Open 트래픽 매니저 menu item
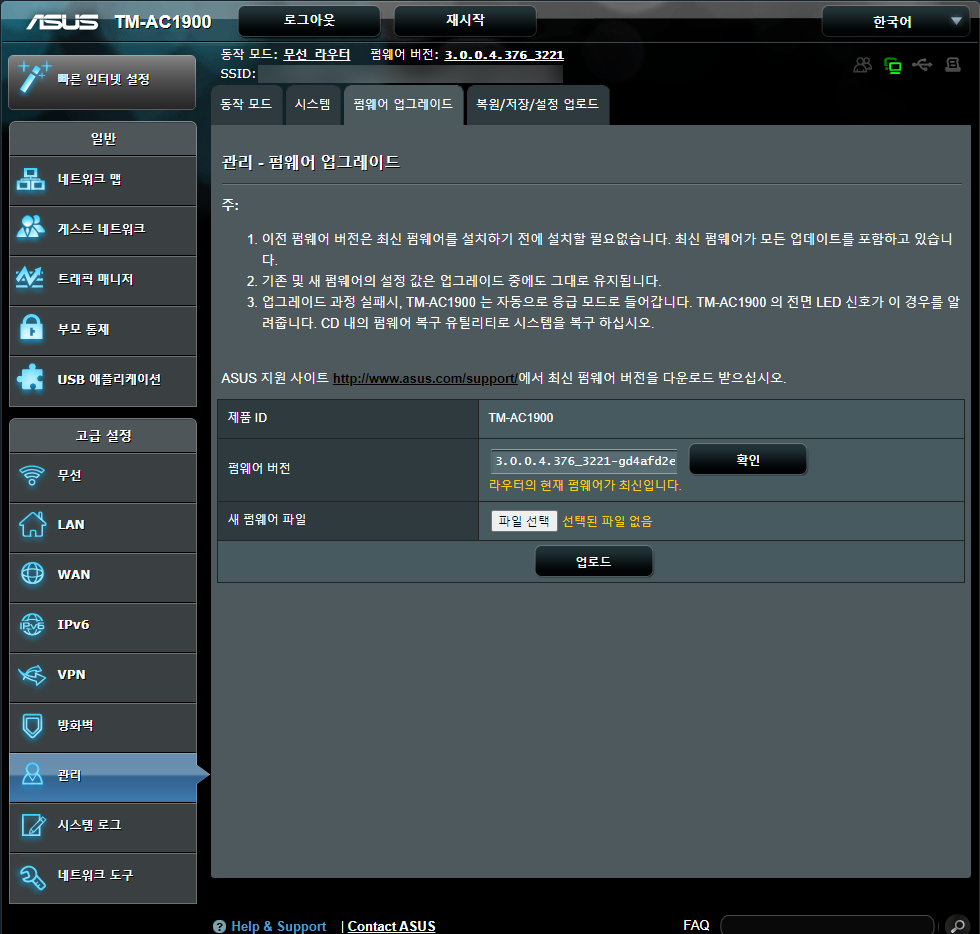The height and width of the screenshot is (934, 980). coord(103,279)
